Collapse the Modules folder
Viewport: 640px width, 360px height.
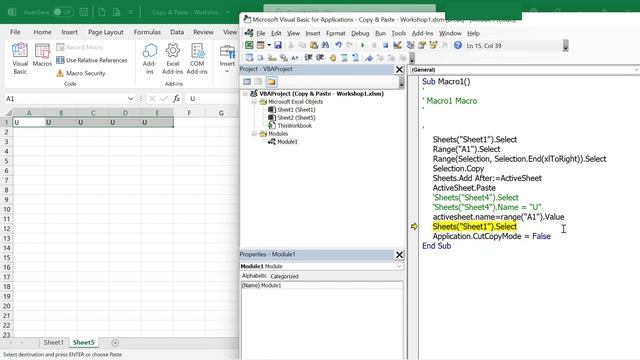tap(254, 133)
